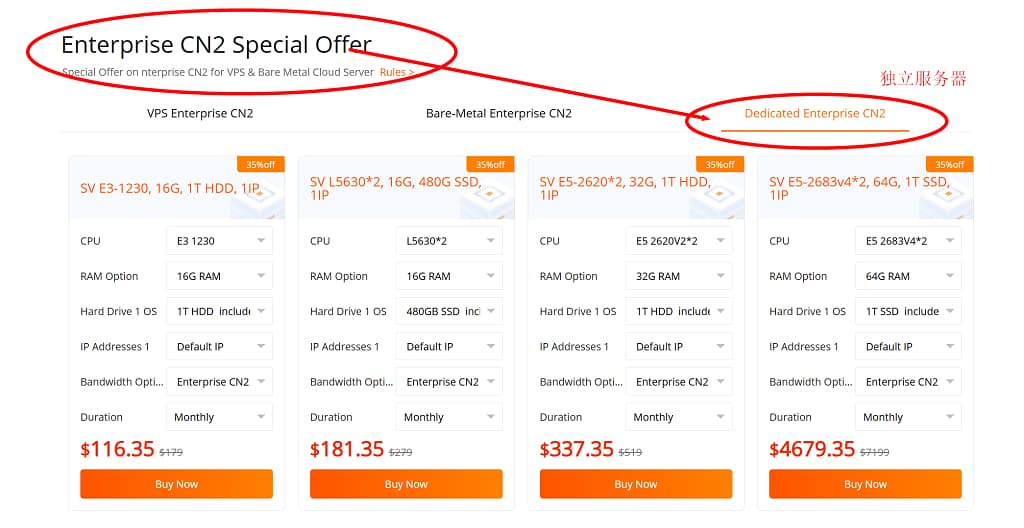Open the L5630*2 CPU dropdown
This screenshot has width=1024, height=528.
tap(449, 241)
